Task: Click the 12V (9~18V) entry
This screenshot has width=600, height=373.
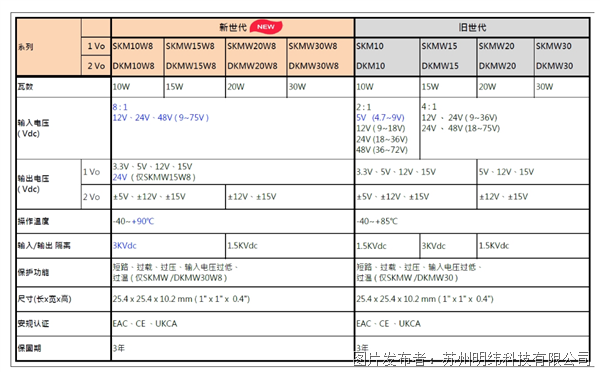Action: click(381, 129)
